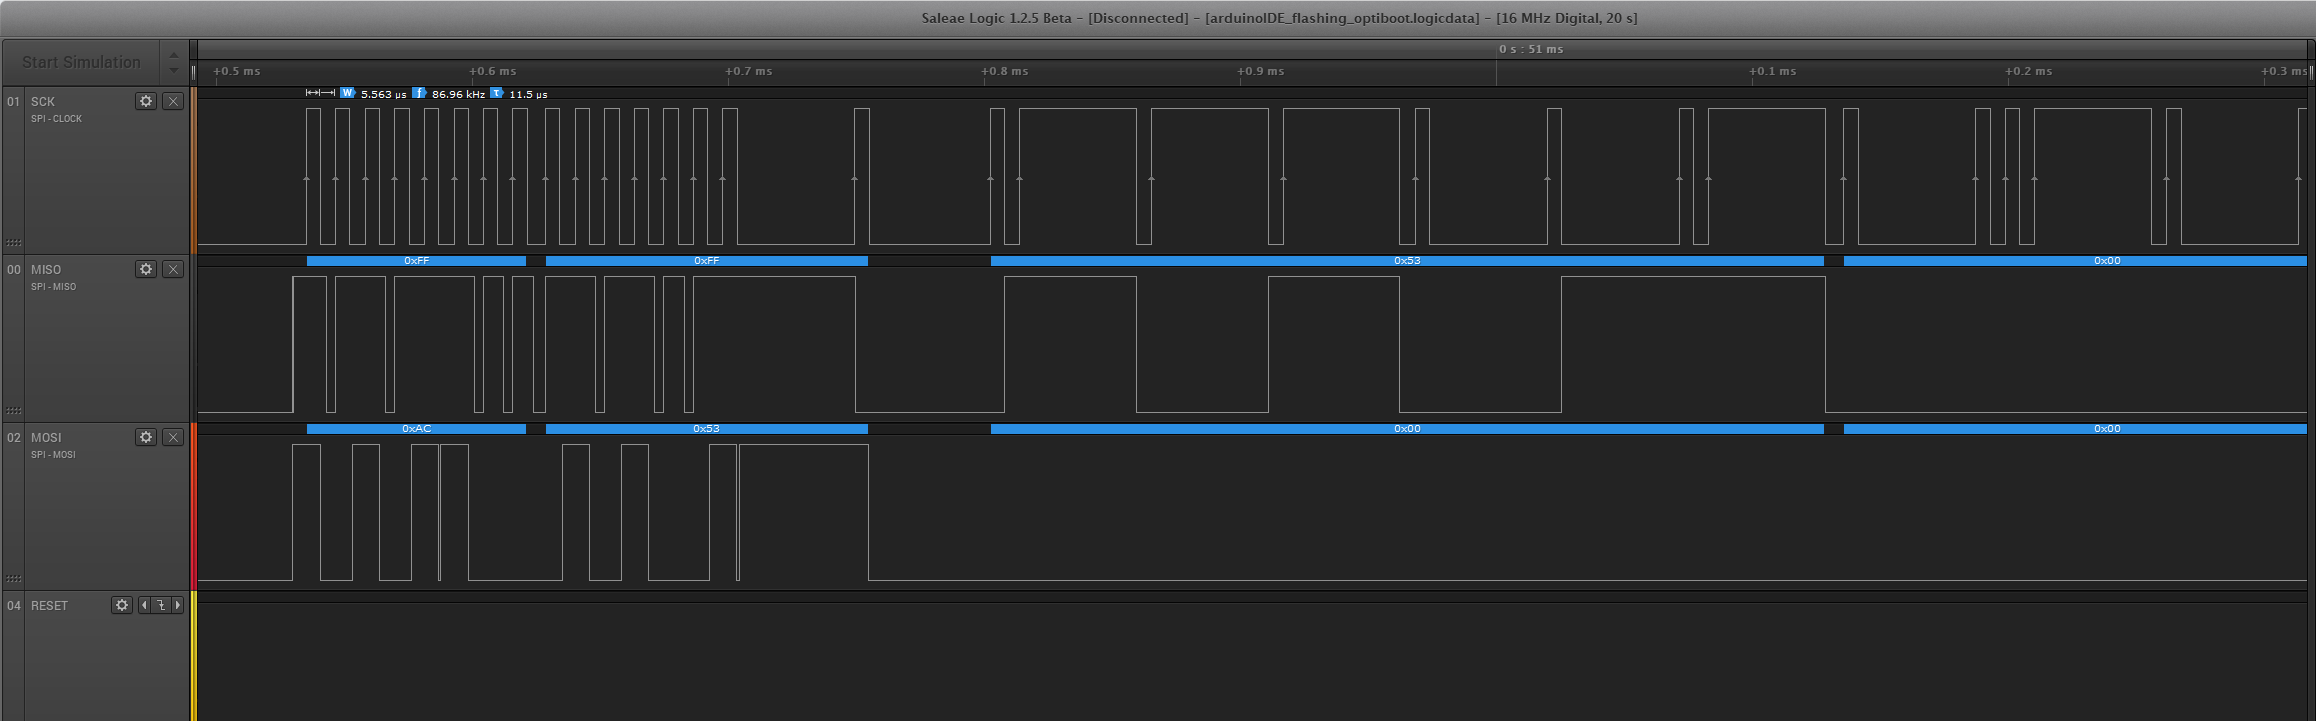Click channel number 00 of MISO
Screen dimensions: 2316x721
[x=14, y=270]
